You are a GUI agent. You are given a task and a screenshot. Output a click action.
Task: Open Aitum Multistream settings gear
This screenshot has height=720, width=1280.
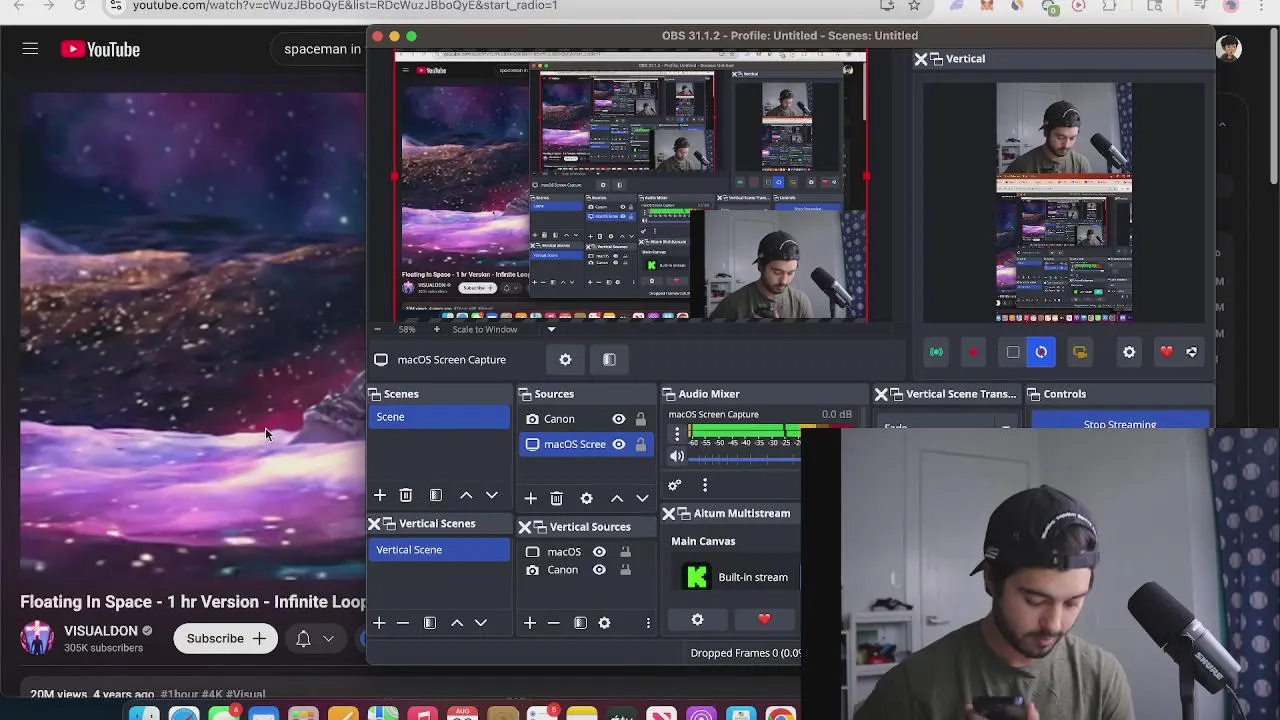pos(697,620)
